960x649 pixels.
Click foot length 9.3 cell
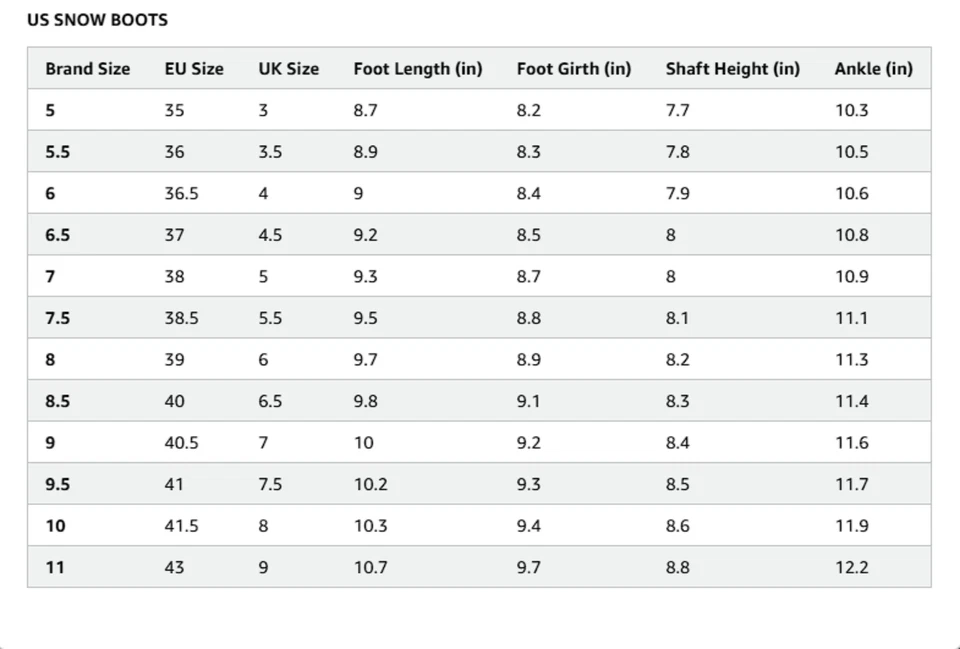coord(366,277)
